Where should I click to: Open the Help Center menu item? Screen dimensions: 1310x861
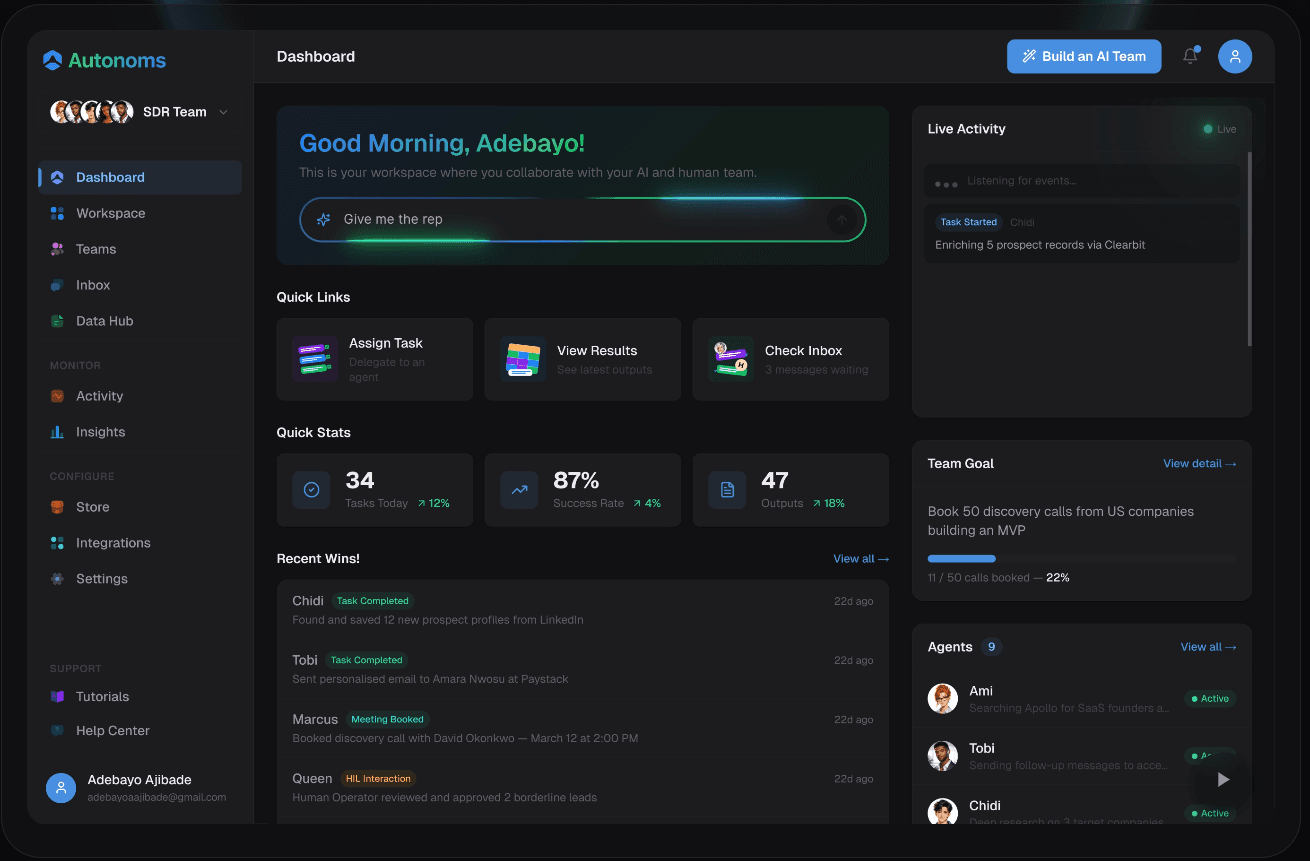point(140,730)
